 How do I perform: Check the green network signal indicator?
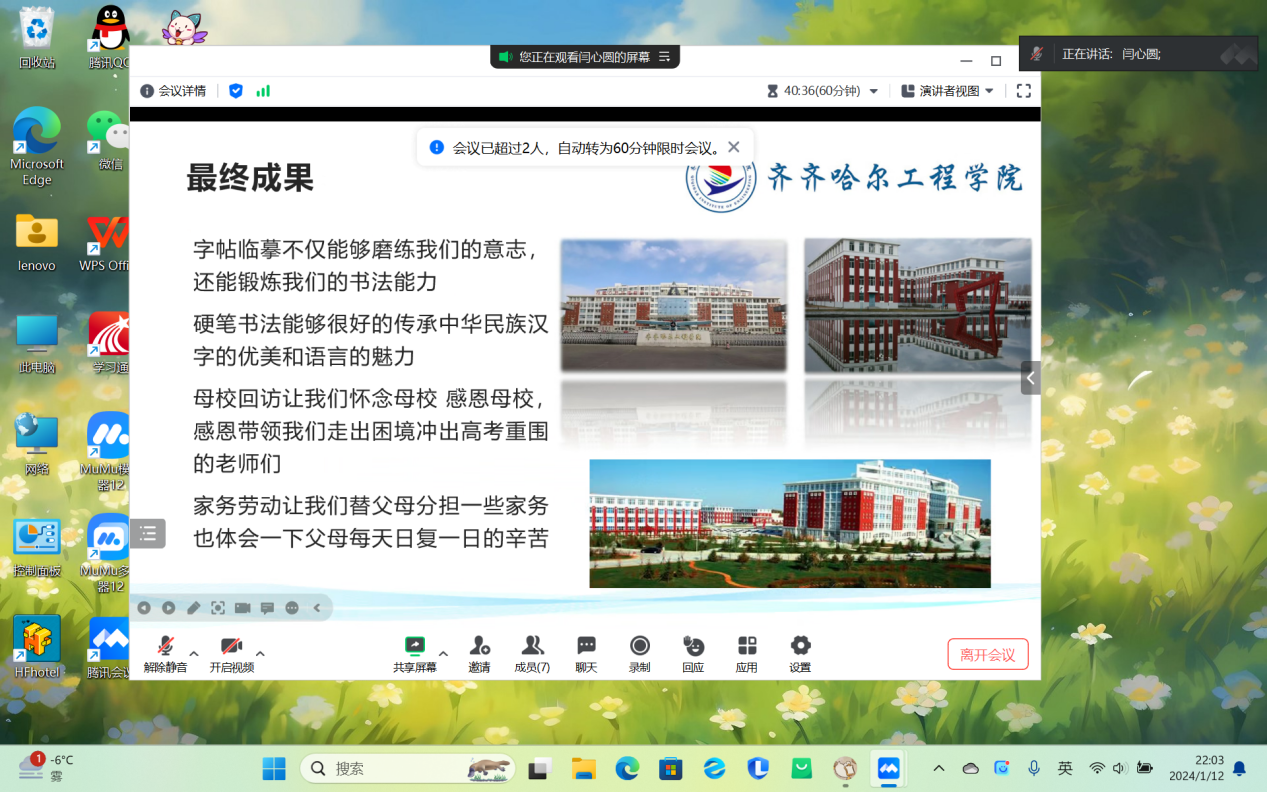pos(263,91)
